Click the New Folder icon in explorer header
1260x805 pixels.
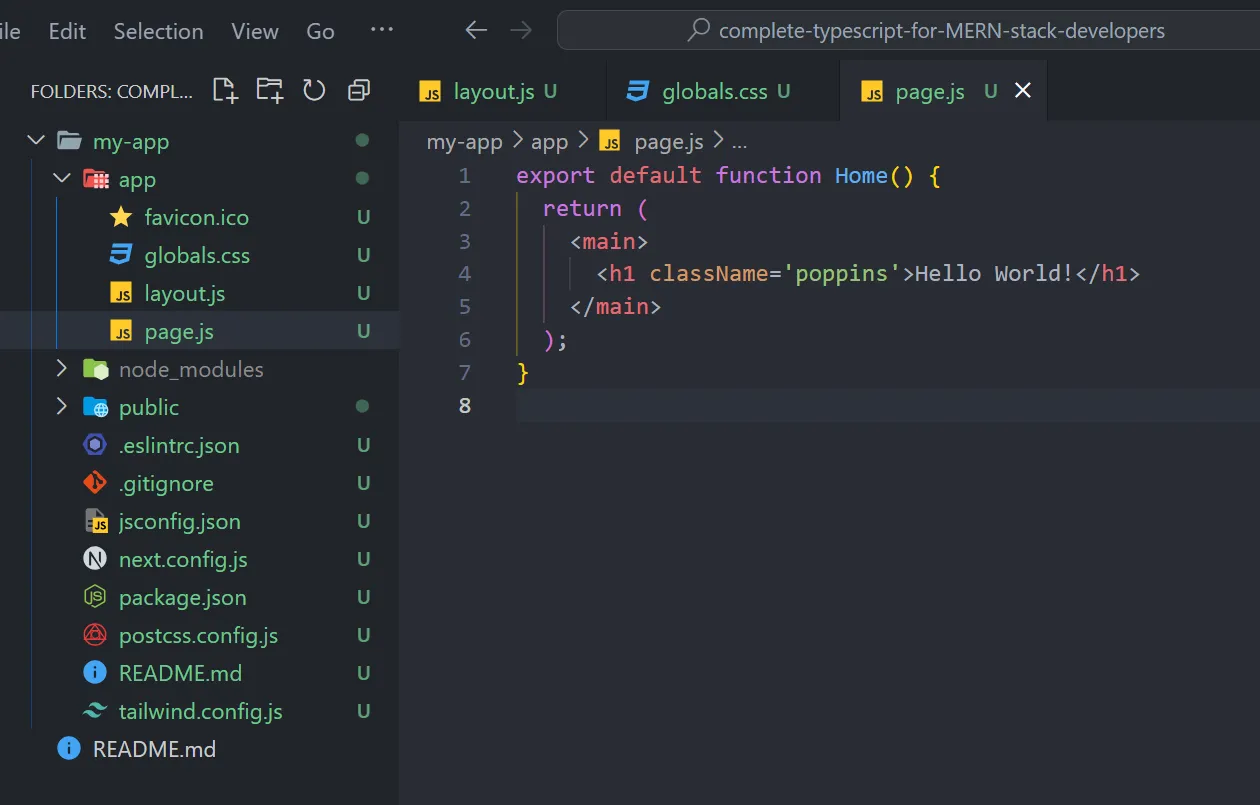coord(270,91)
